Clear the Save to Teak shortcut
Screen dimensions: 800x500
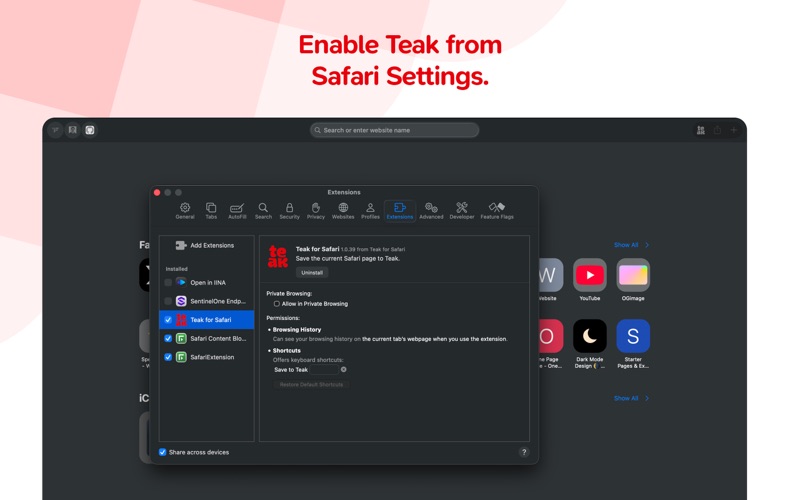click(343, 369)
